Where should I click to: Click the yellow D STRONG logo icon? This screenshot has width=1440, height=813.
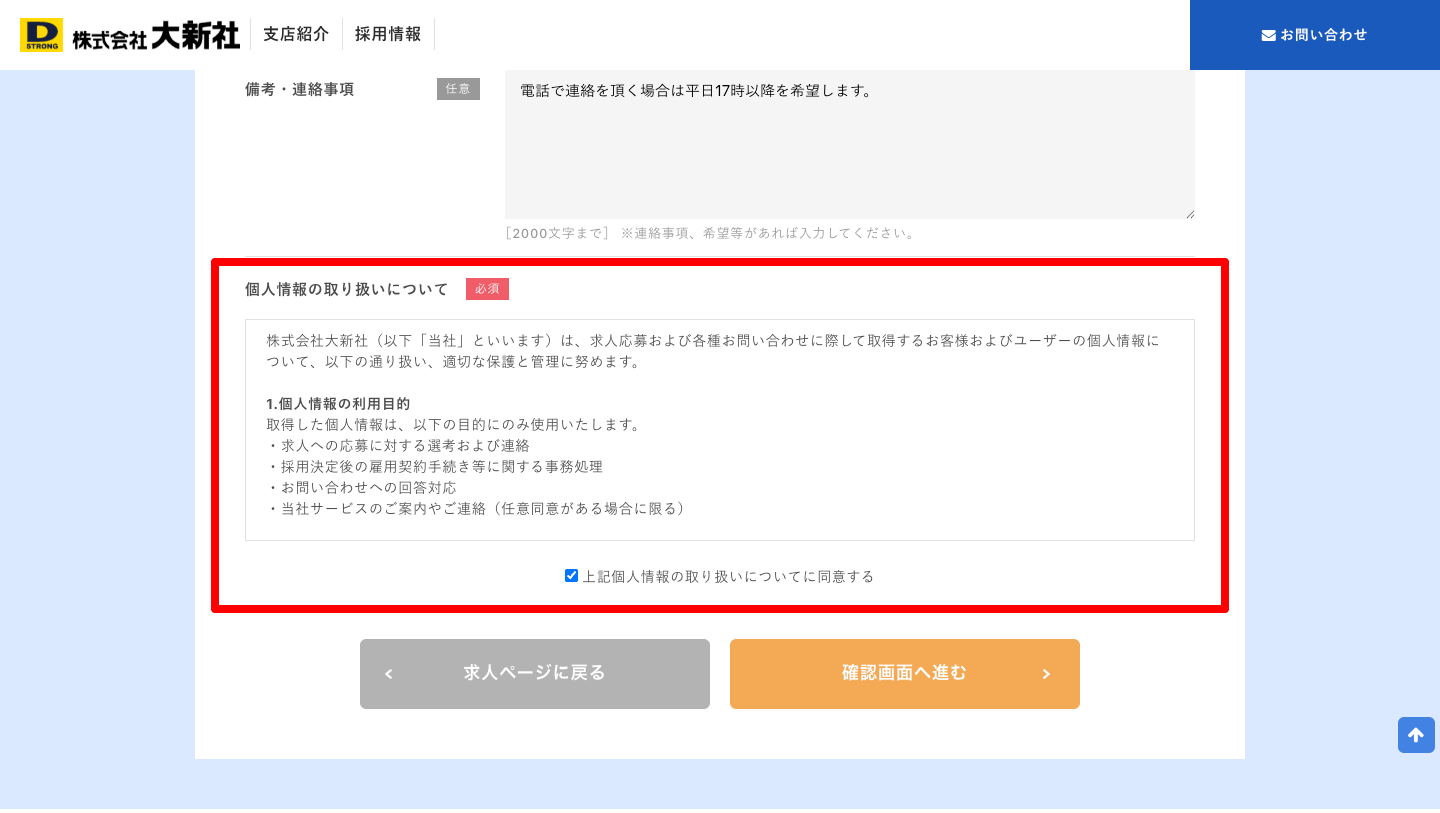(x=41, y=35)
